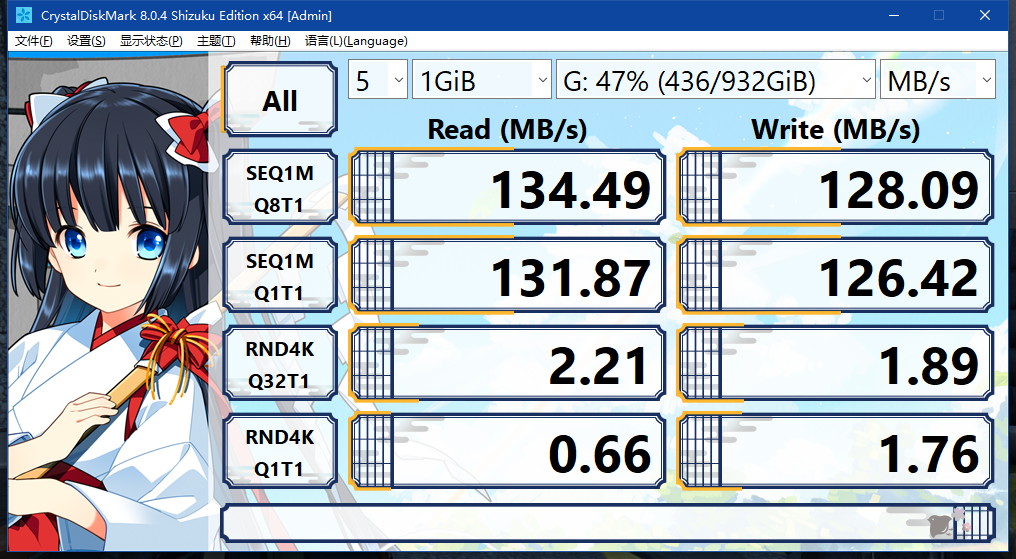The width and height of the screenshot is (1016, 559).
Task: Minimize the CrystalDiskMark window
Action: click(x=894, y=15)
